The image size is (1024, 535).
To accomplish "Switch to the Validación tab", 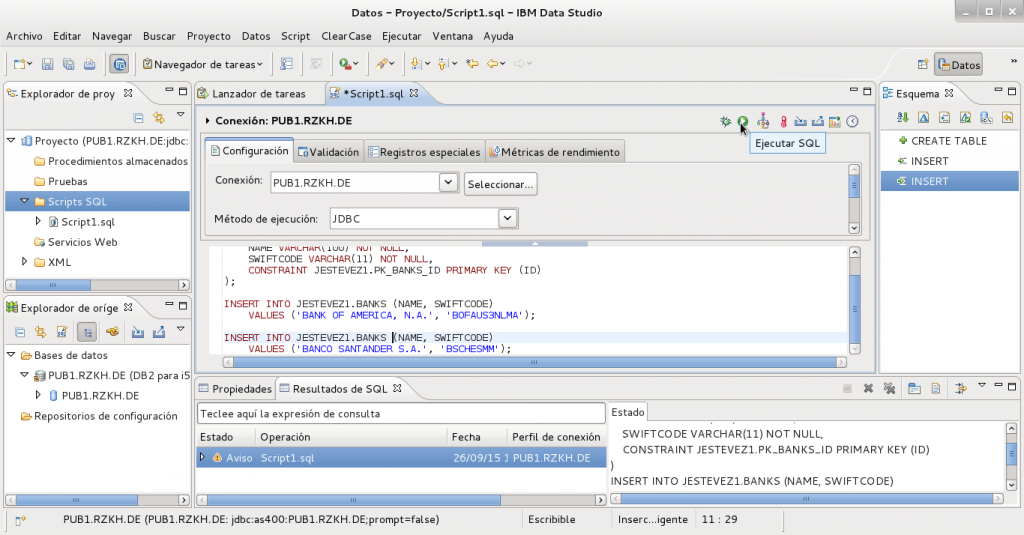I will click(x=328, y=152).
